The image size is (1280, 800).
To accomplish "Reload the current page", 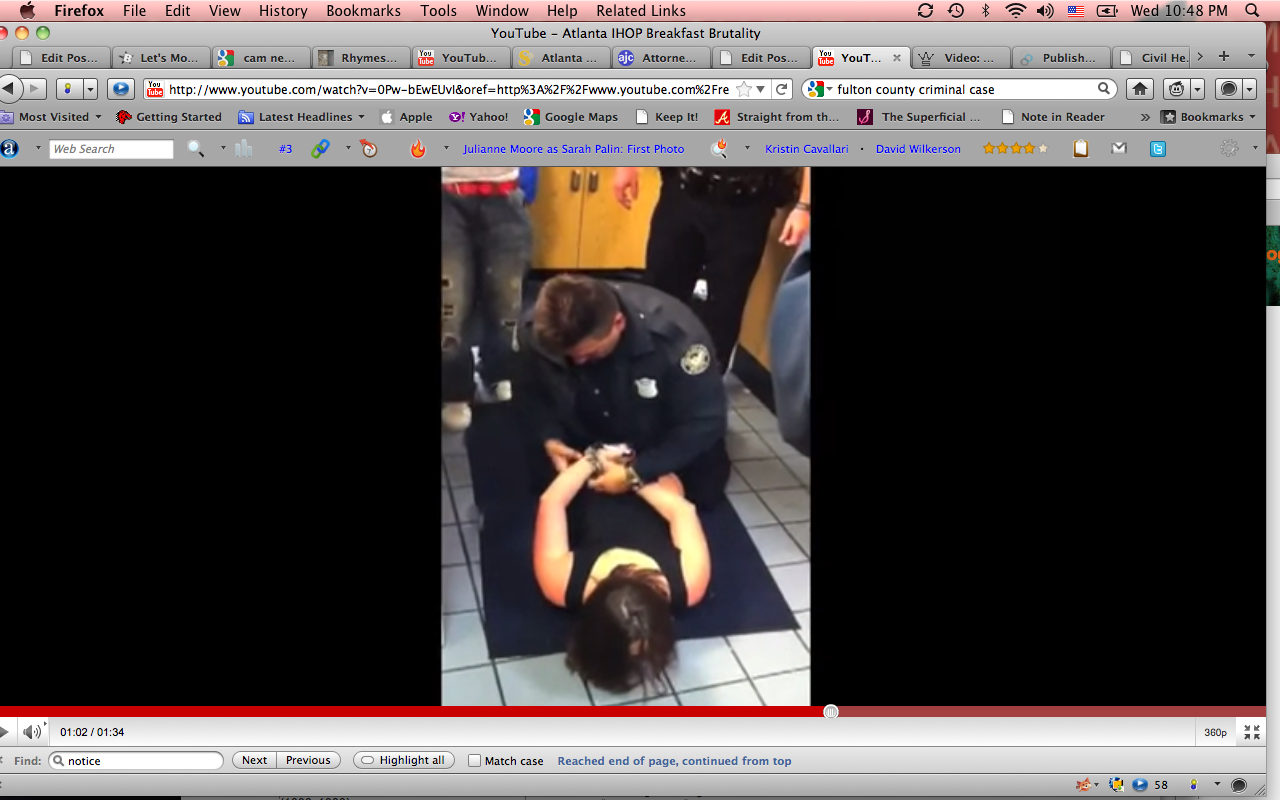I will [x=782, y=89].
